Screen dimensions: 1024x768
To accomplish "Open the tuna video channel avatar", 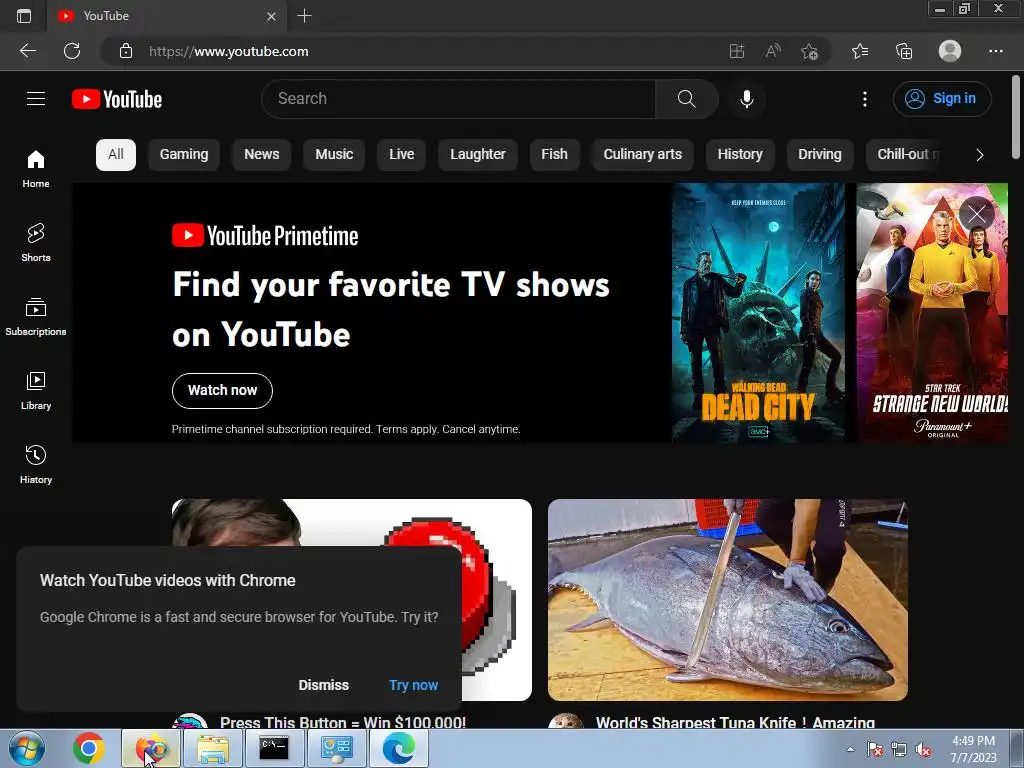I will pyautogui.click(x=566, y=721).
